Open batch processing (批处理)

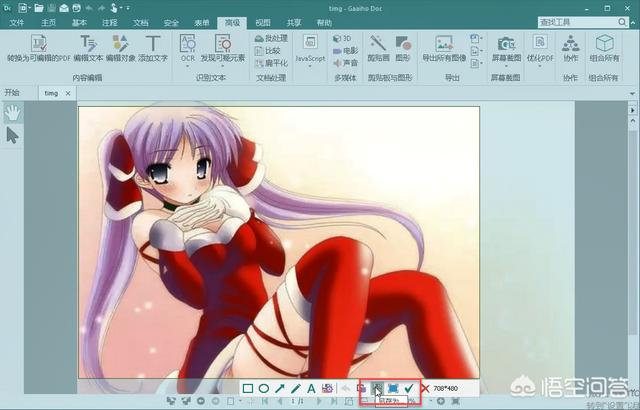click(x=271, y=38)
